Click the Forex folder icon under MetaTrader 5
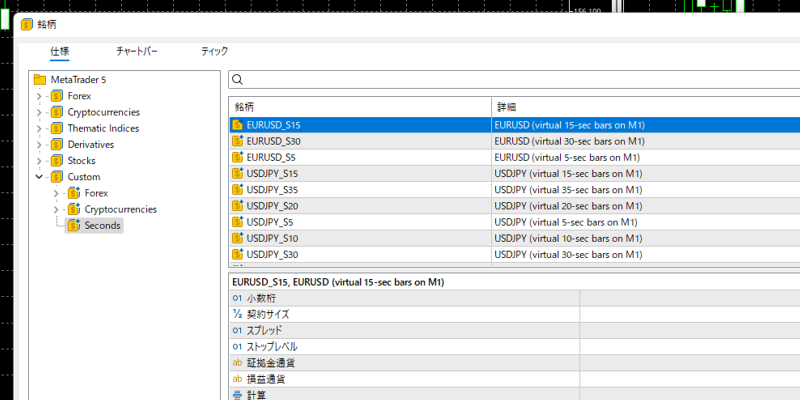 pyautogui.click(x=57, y=96)
